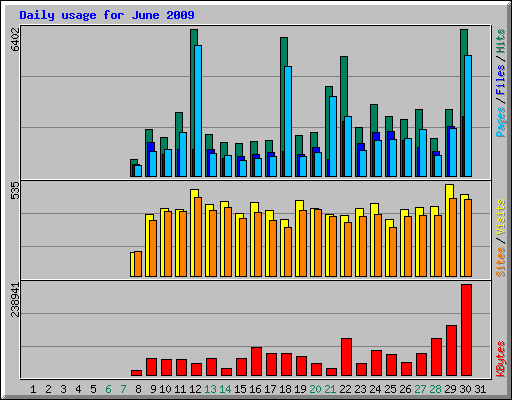
Task: Click the Hits legend label
Action: 501,41
